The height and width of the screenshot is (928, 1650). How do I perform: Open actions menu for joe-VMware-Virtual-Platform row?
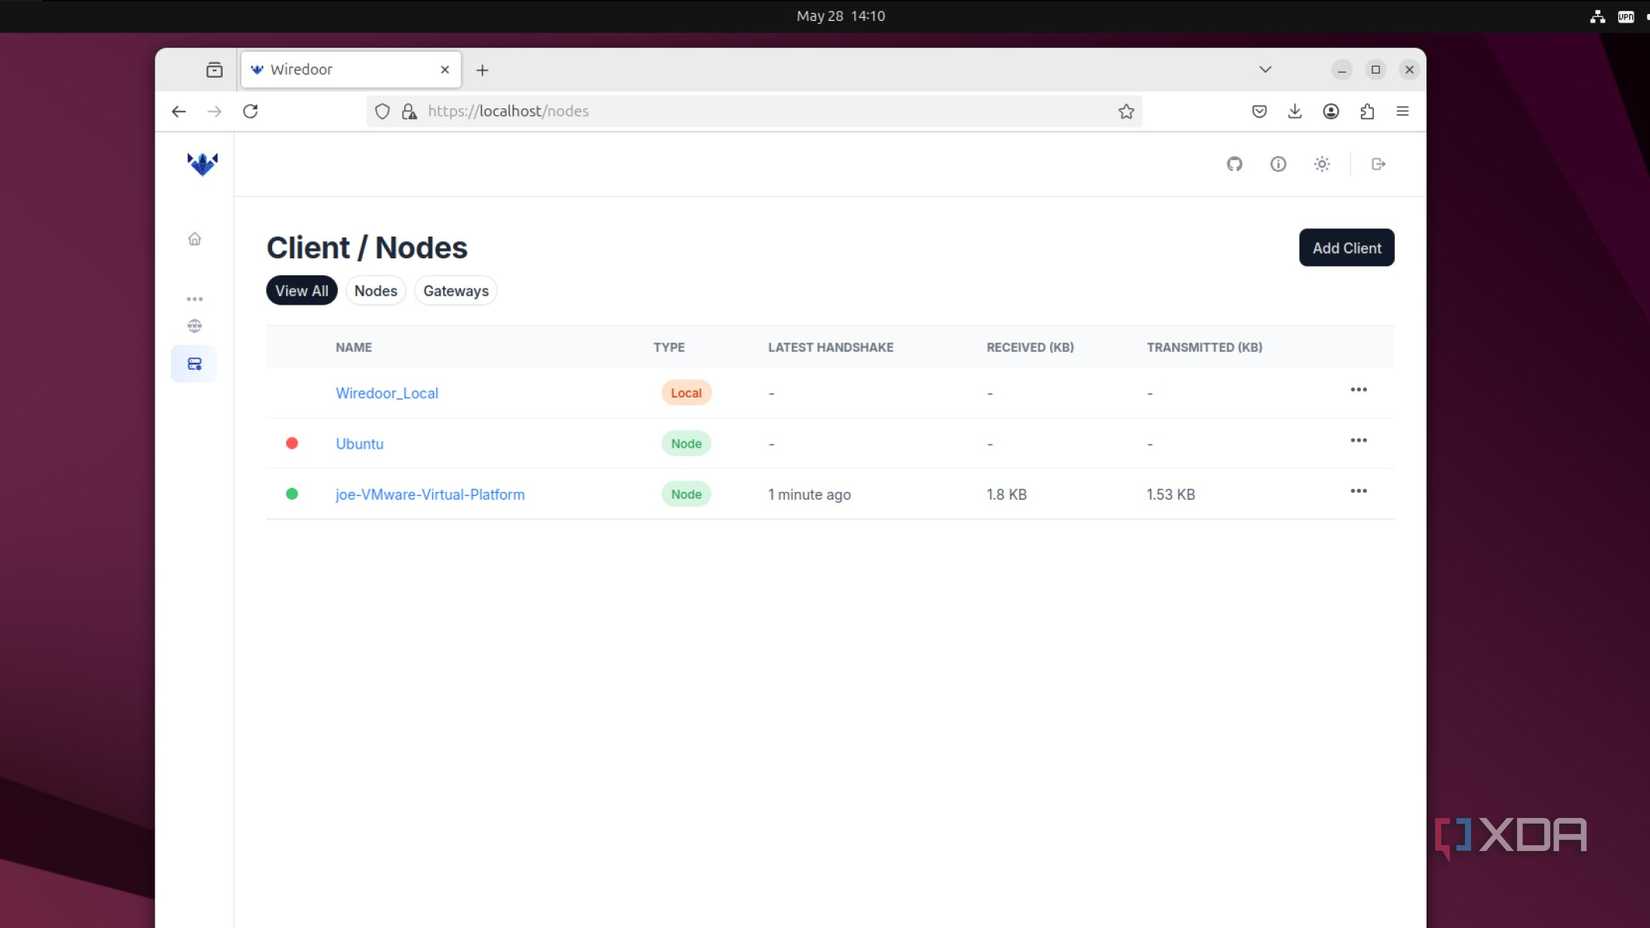click(x=1358, y=491)
